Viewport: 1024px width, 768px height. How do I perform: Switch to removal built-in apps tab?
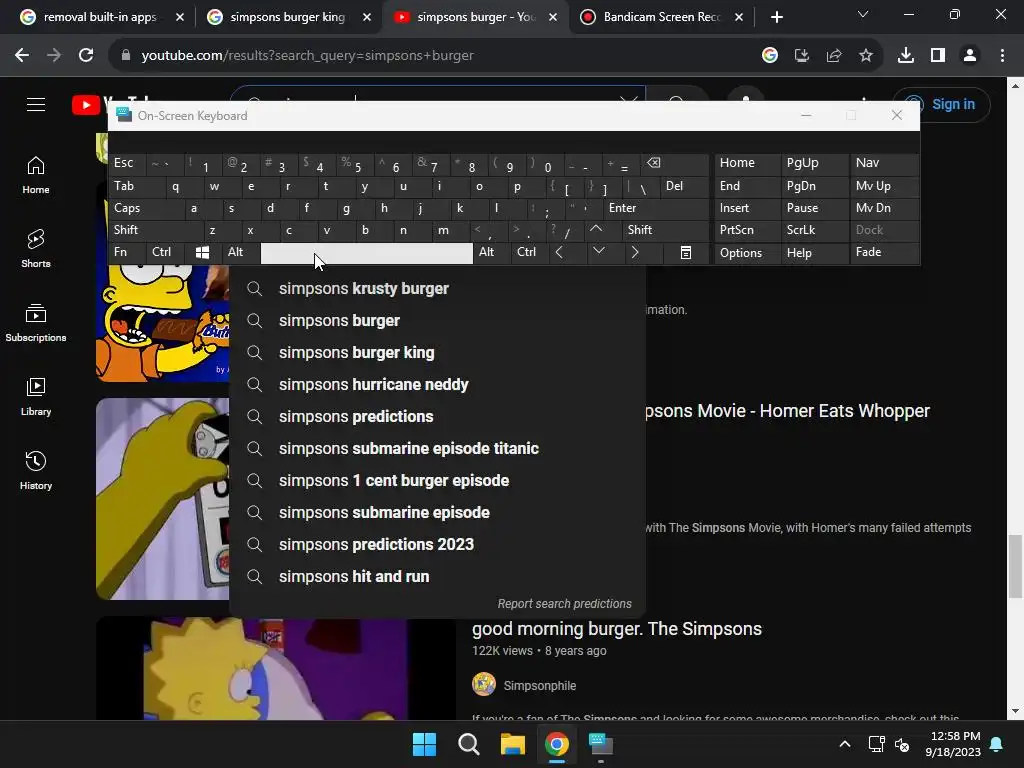[x=101, y=17]
